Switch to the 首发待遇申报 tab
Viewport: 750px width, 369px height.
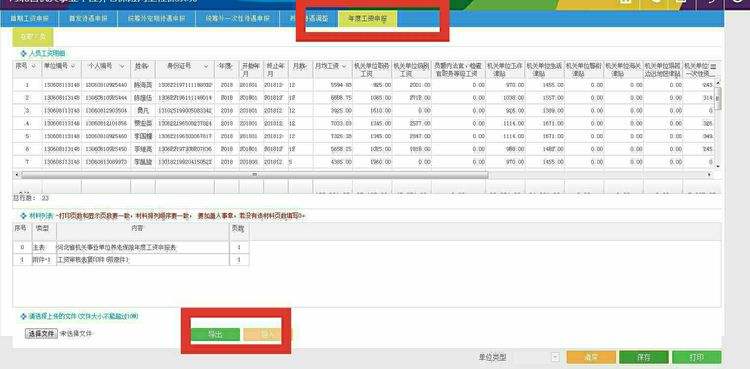coord(88,19)
